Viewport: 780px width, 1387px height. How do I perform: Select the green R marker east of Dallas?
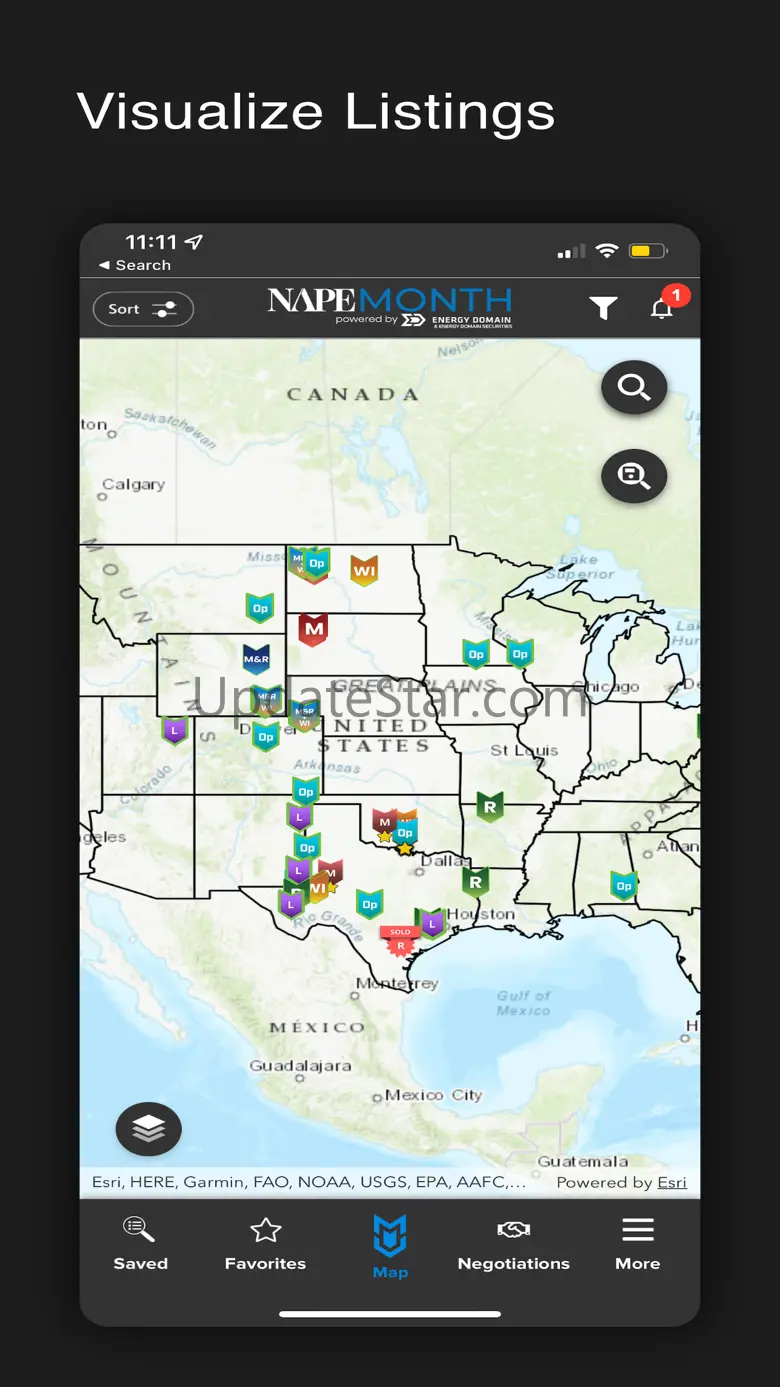pyautogui.click(x=476, y=881)
